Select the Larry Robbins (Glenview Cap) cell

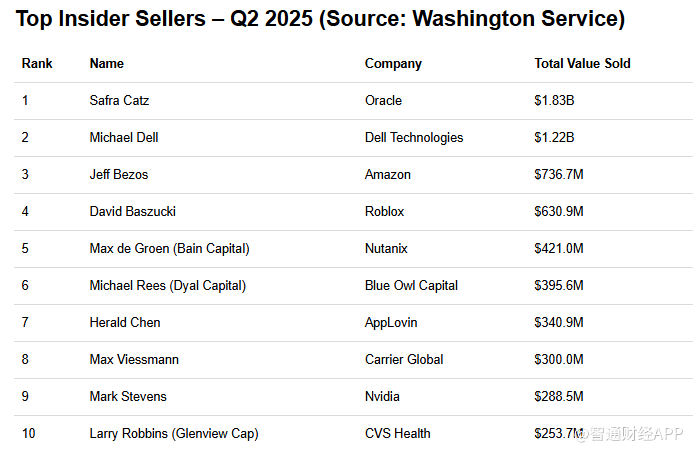tap(174, 434)
